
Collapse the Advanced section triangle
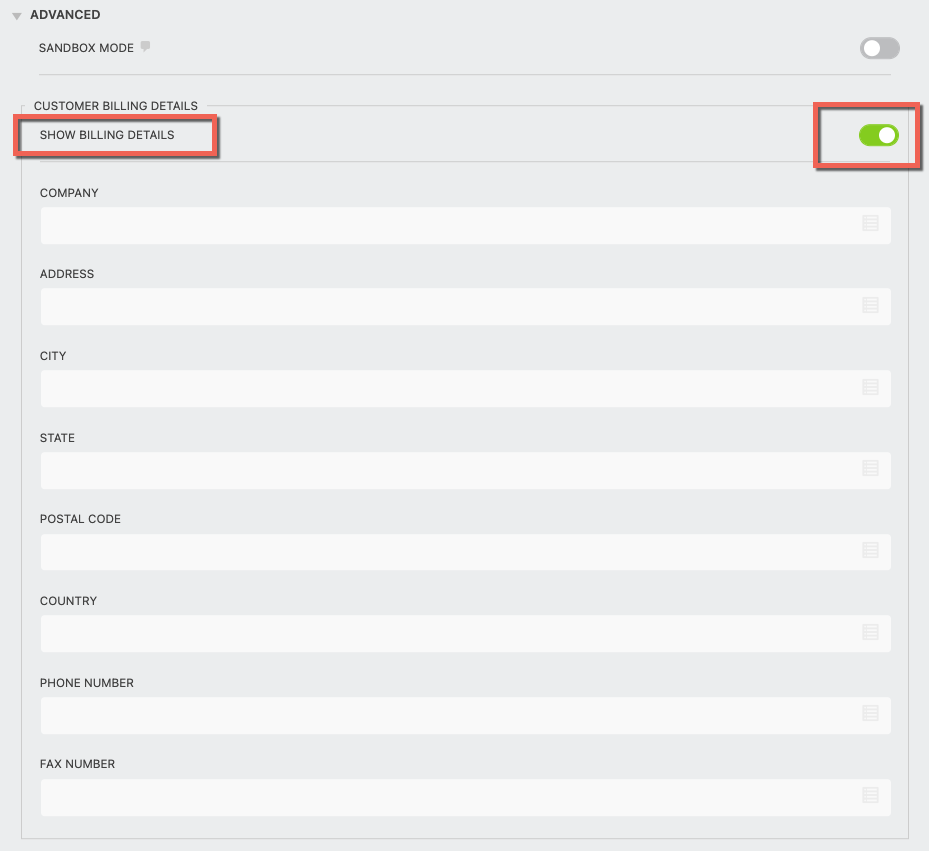[17, 17]
